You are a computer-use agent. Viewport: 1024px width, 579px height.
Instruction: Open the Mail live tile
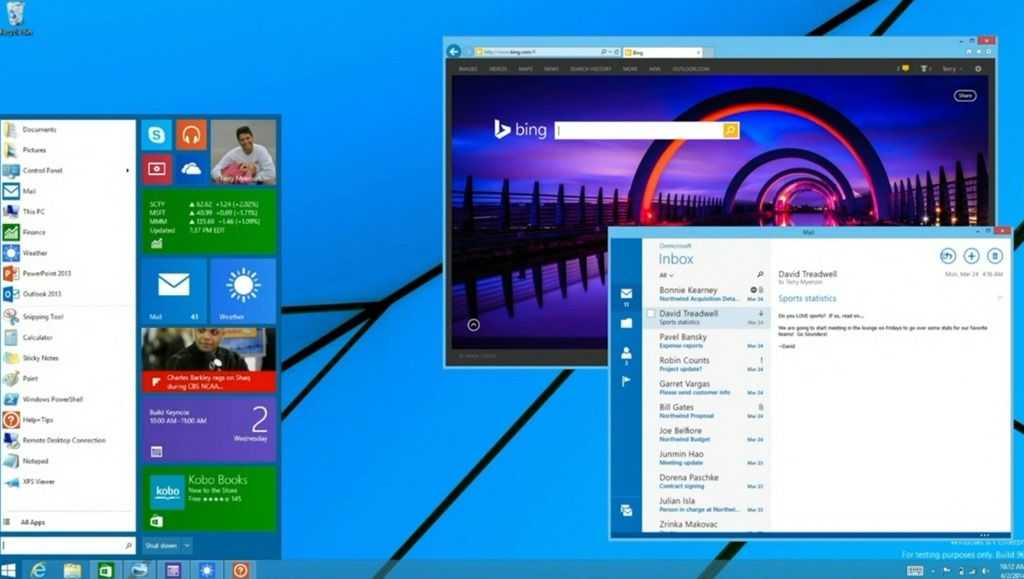174,290
